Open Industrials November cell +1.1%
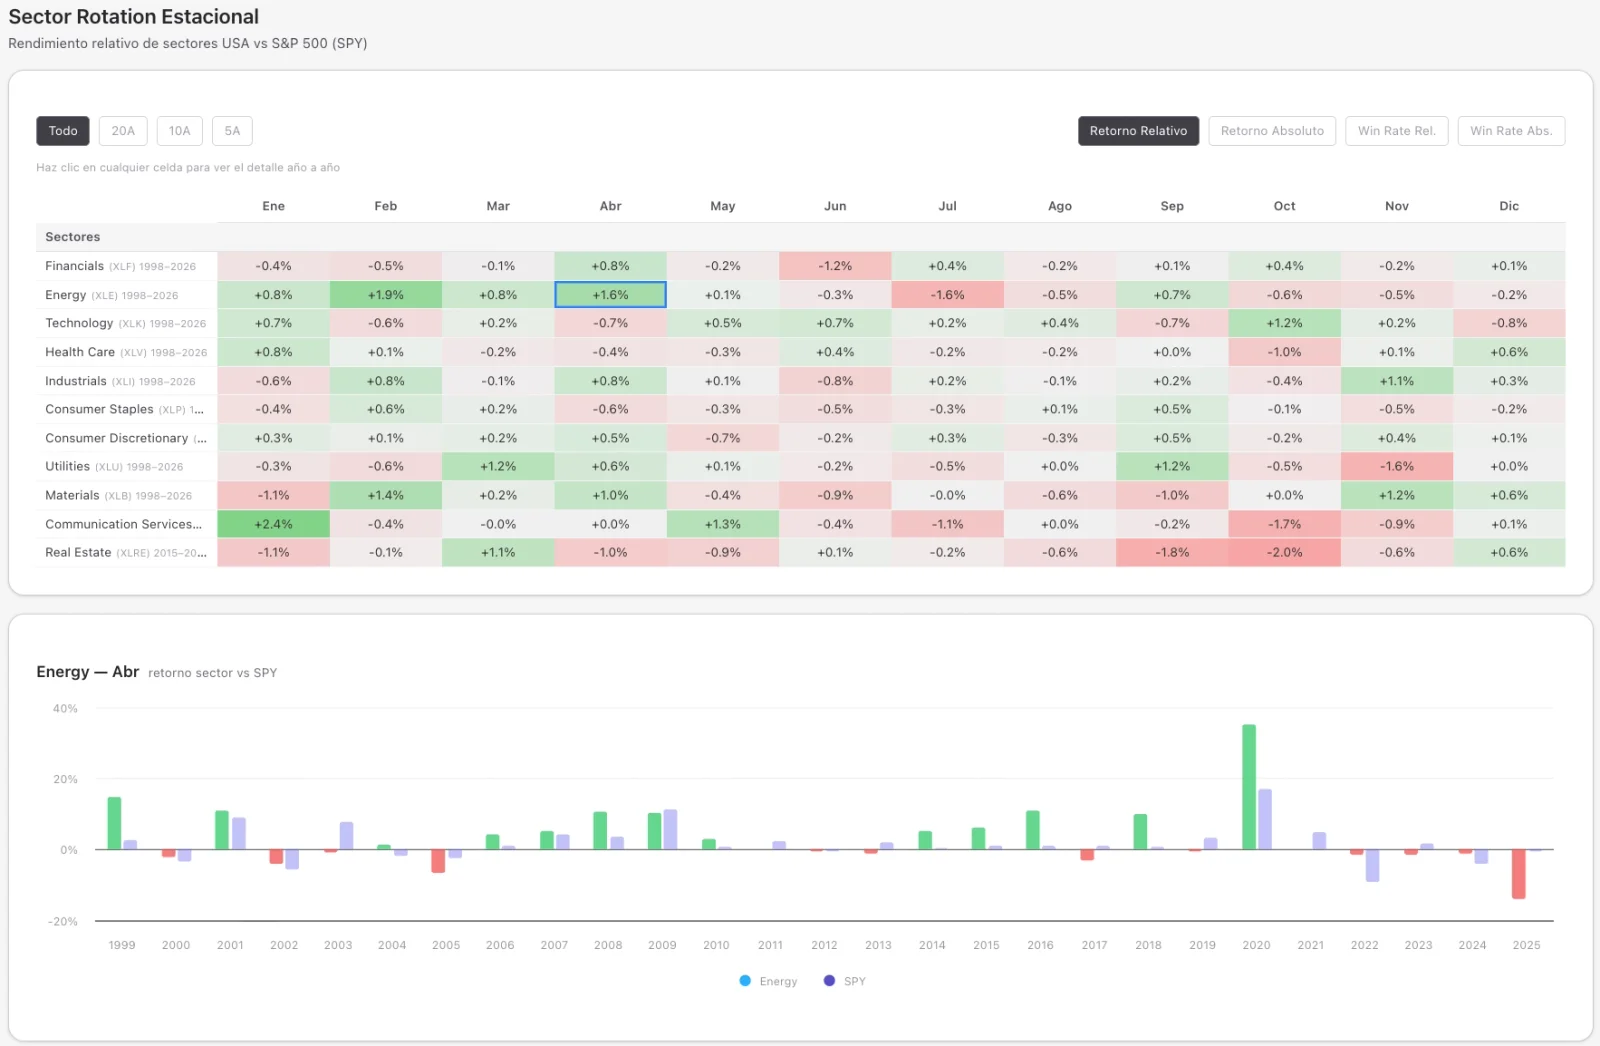The image size is (1600, 1046). (1397, 381)
